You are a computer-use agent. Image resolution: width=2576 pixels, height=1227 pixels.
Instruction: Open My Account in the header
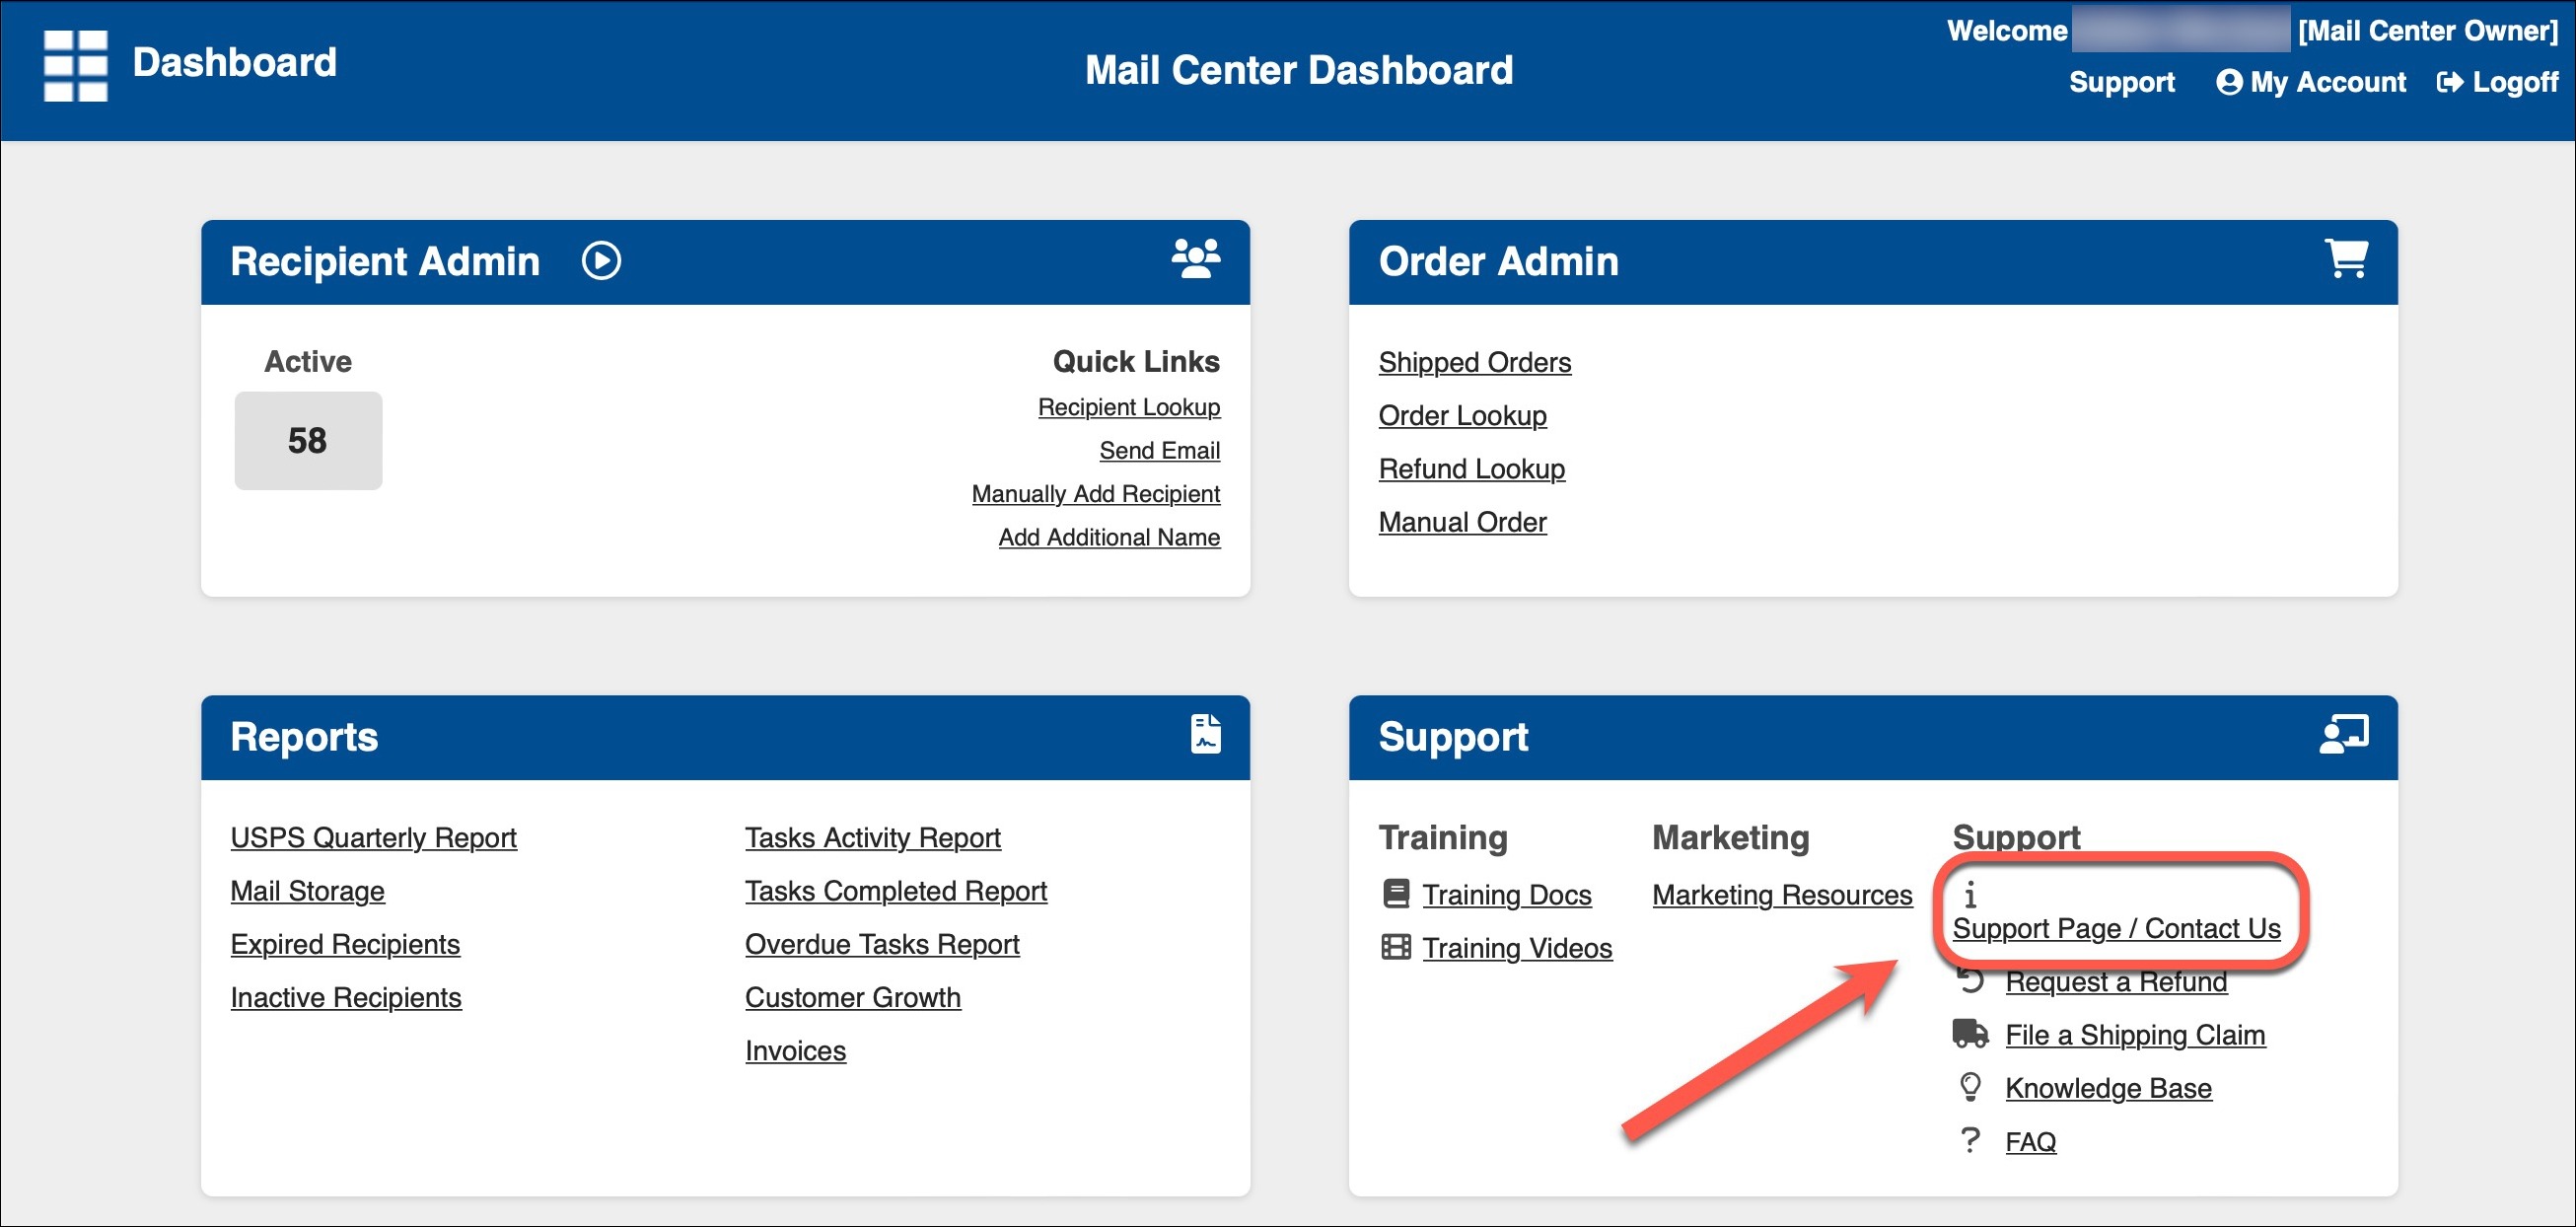[x=2311, y=82]
